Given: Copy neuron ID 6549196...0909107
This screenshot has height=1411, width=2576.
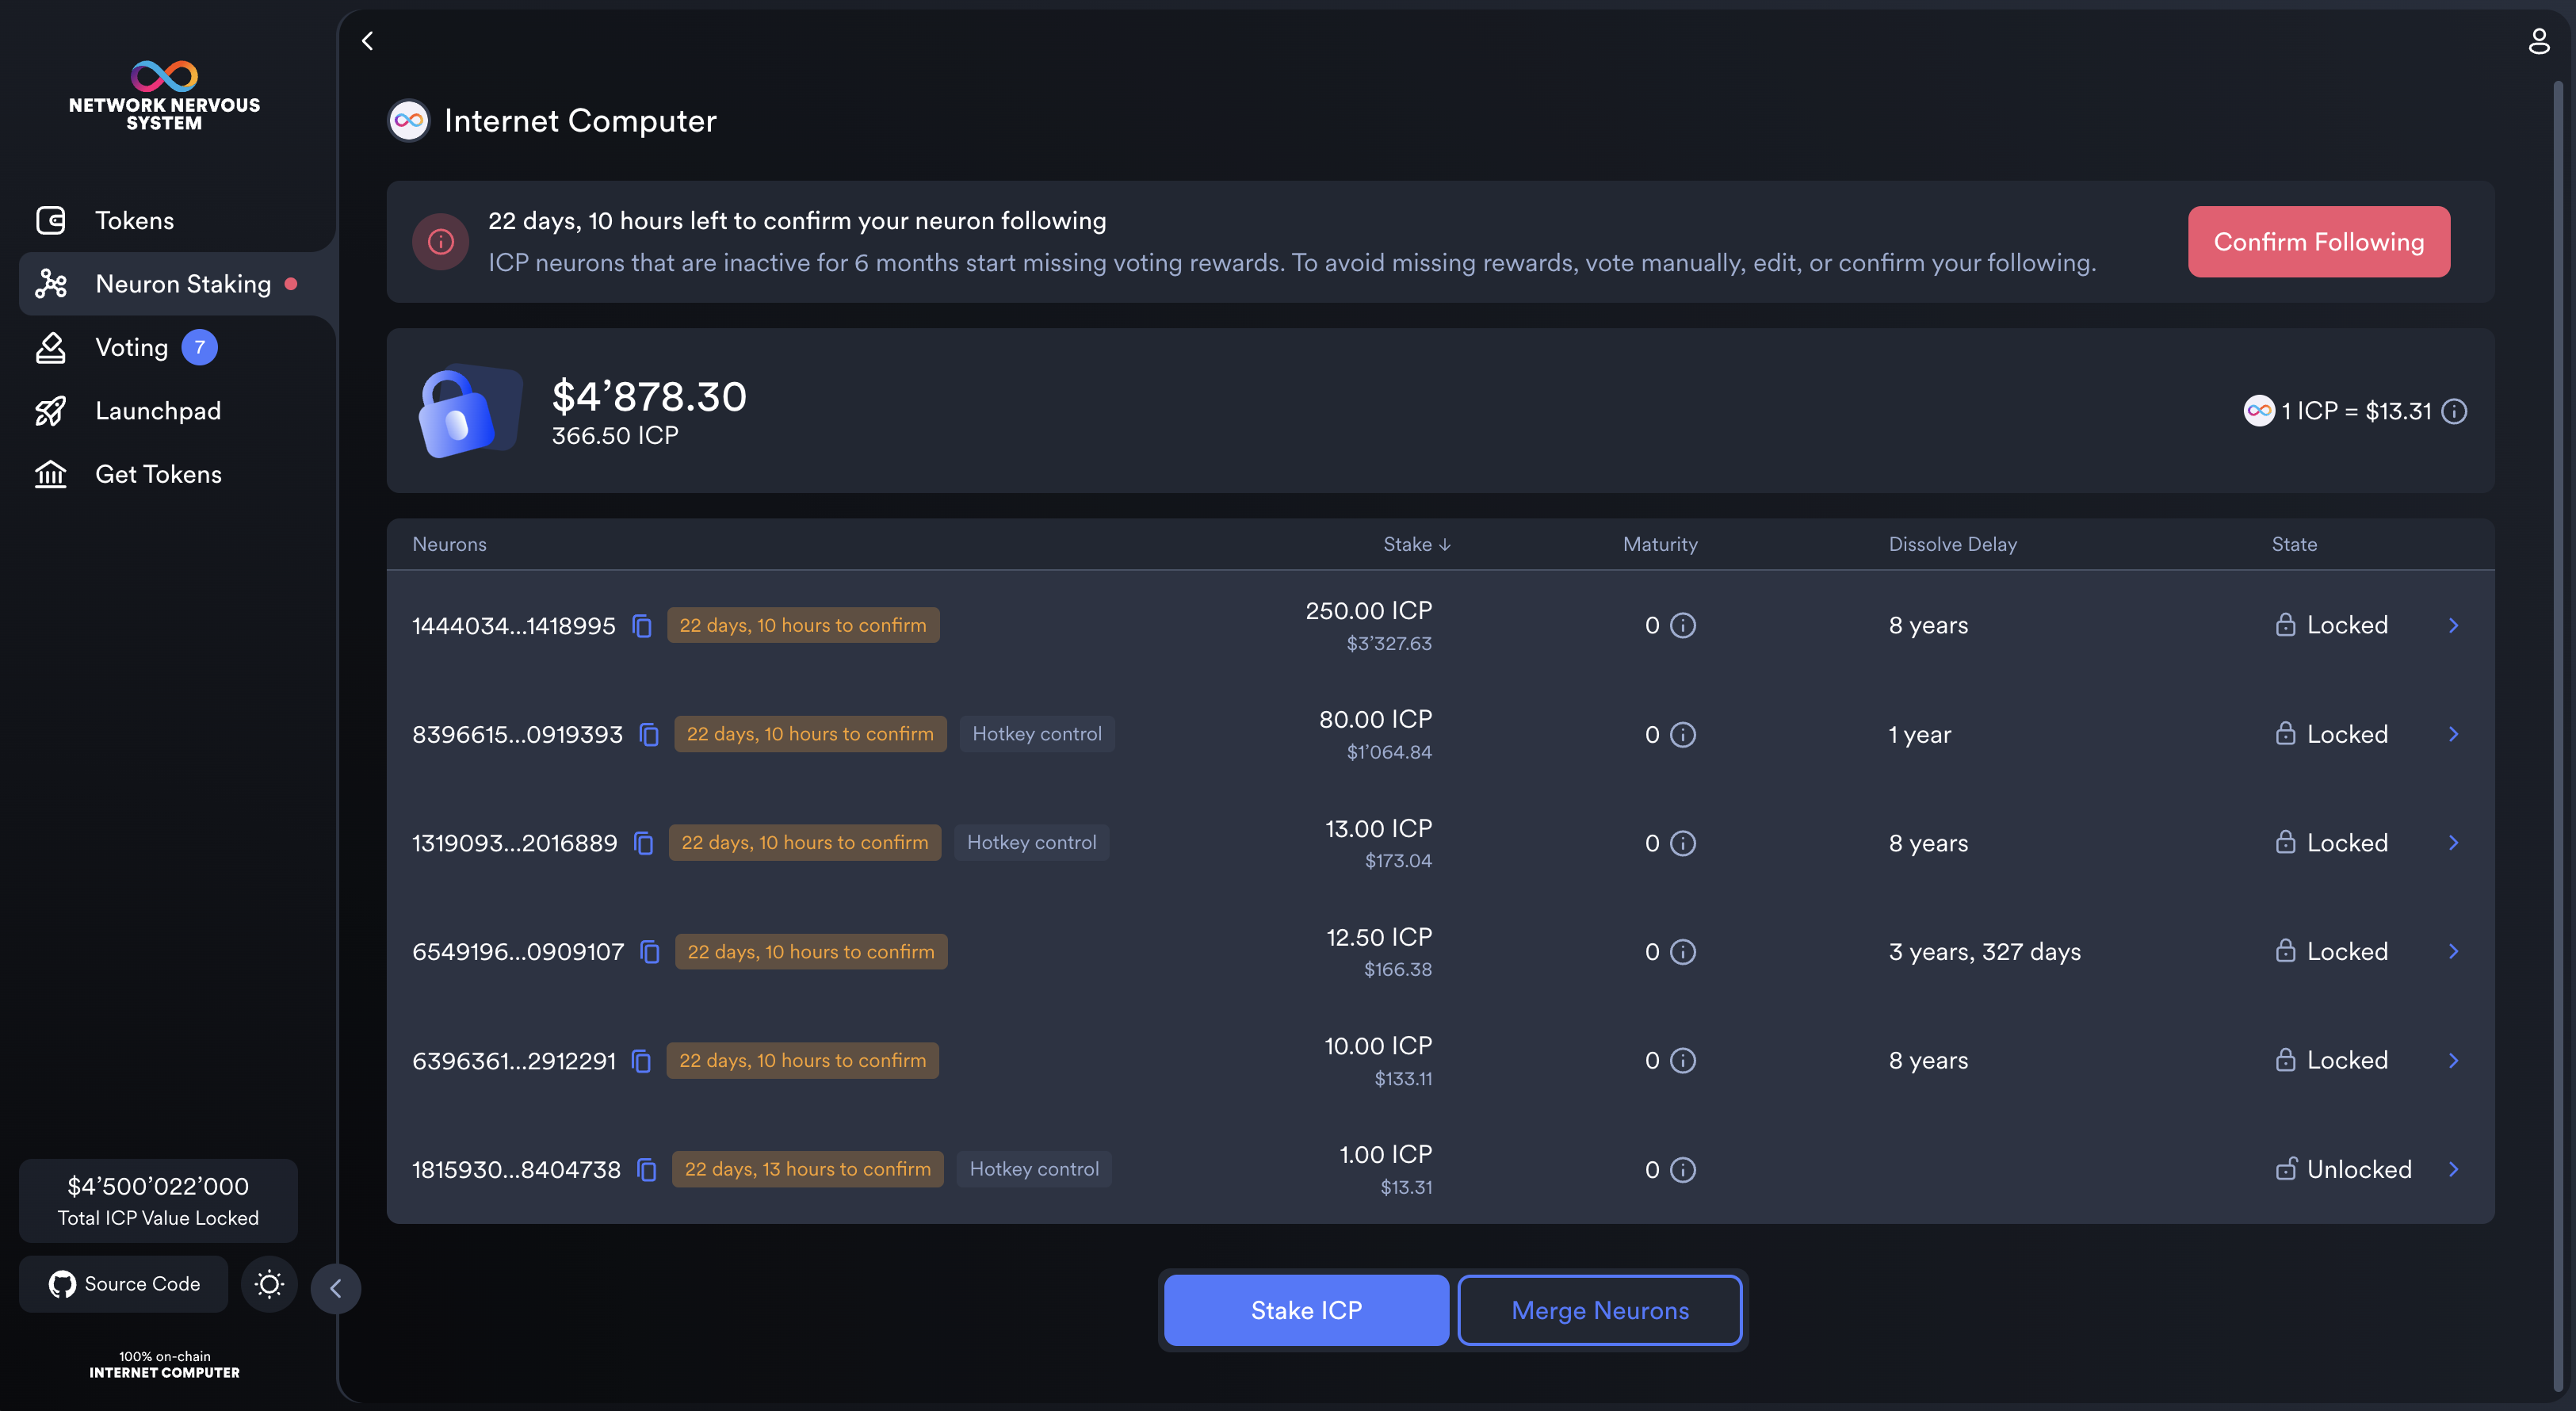Looking at the screenshot, I should click(x=650, y=952).
